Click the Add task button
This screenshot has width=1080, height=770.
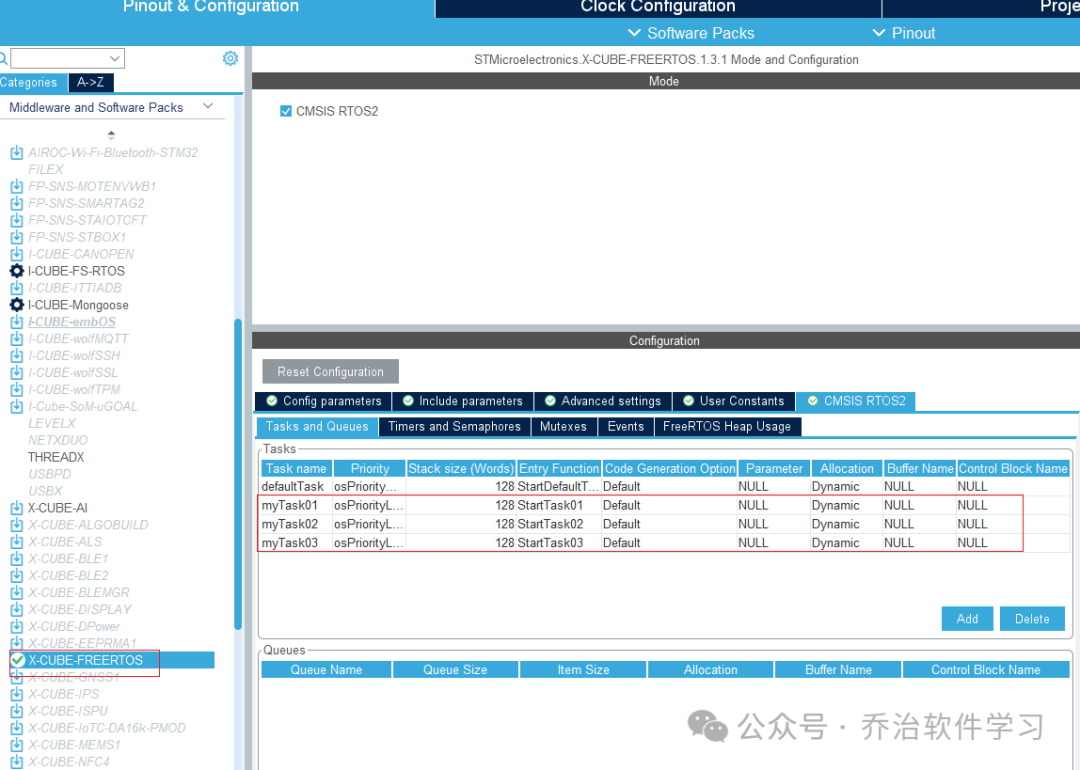click(x=967, y=618)
